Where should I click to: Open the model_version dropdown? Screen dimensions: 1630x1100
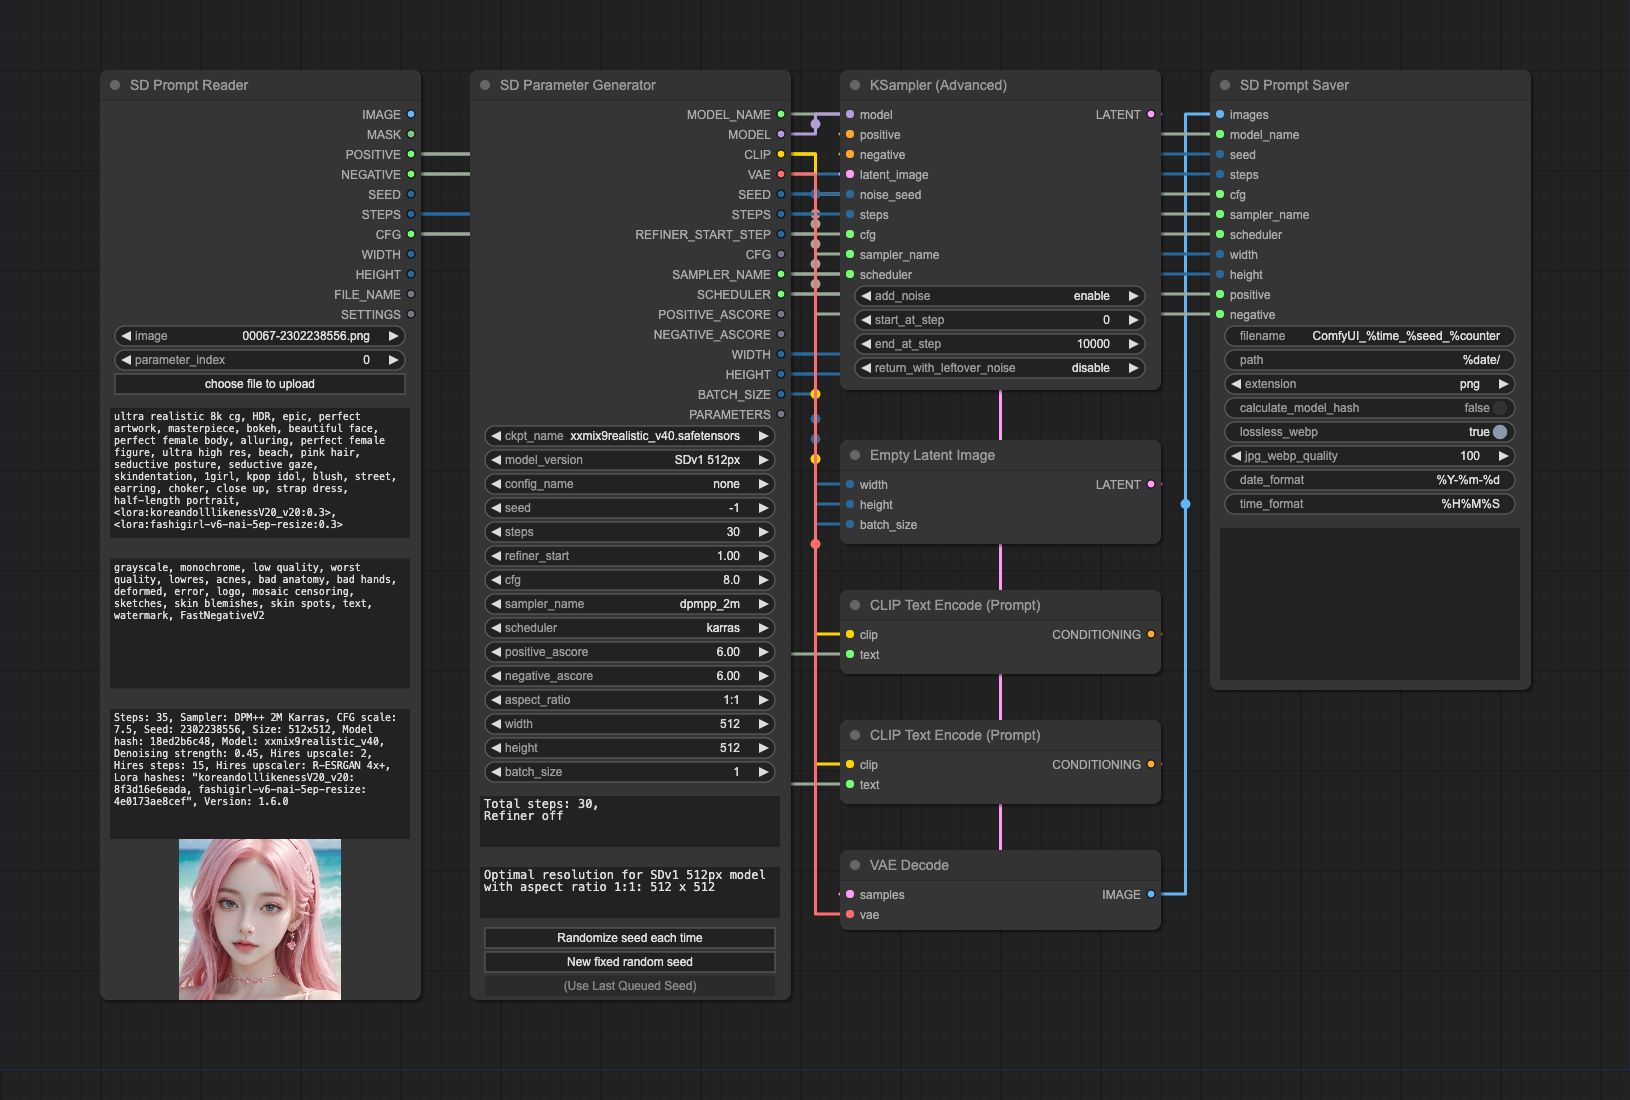(x=630, y=460)
